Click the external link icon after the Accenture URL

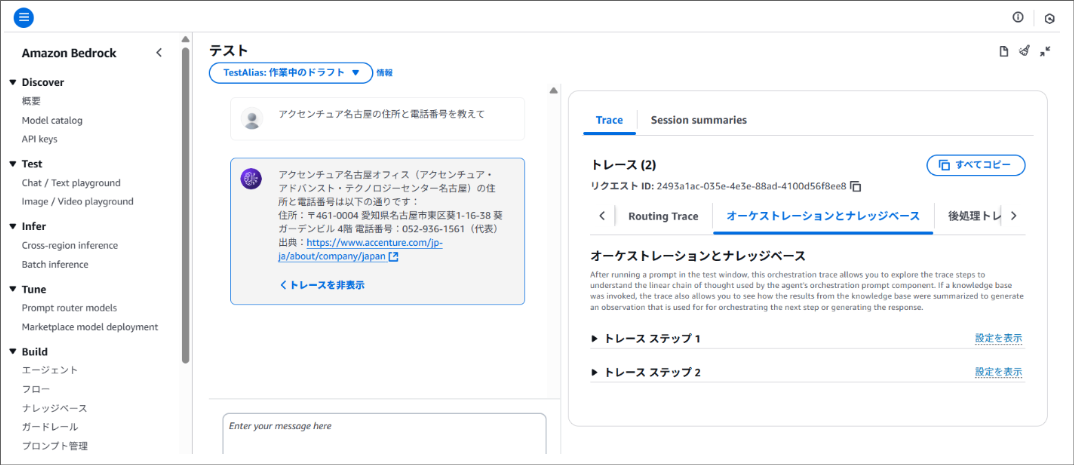tap(393, 257)
